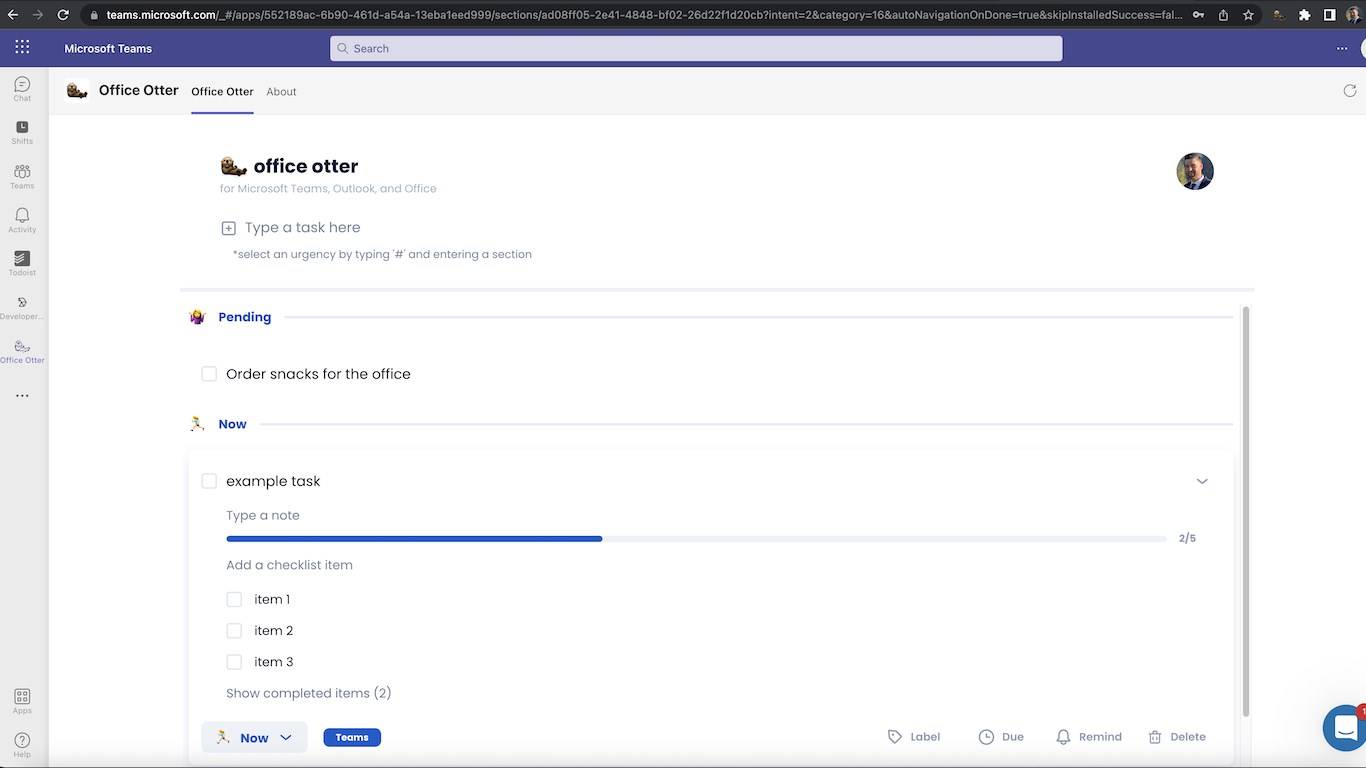Viewport: 1366px width, 768px height.
Task: Click the Teams label badge
Action: click(352, 737)
